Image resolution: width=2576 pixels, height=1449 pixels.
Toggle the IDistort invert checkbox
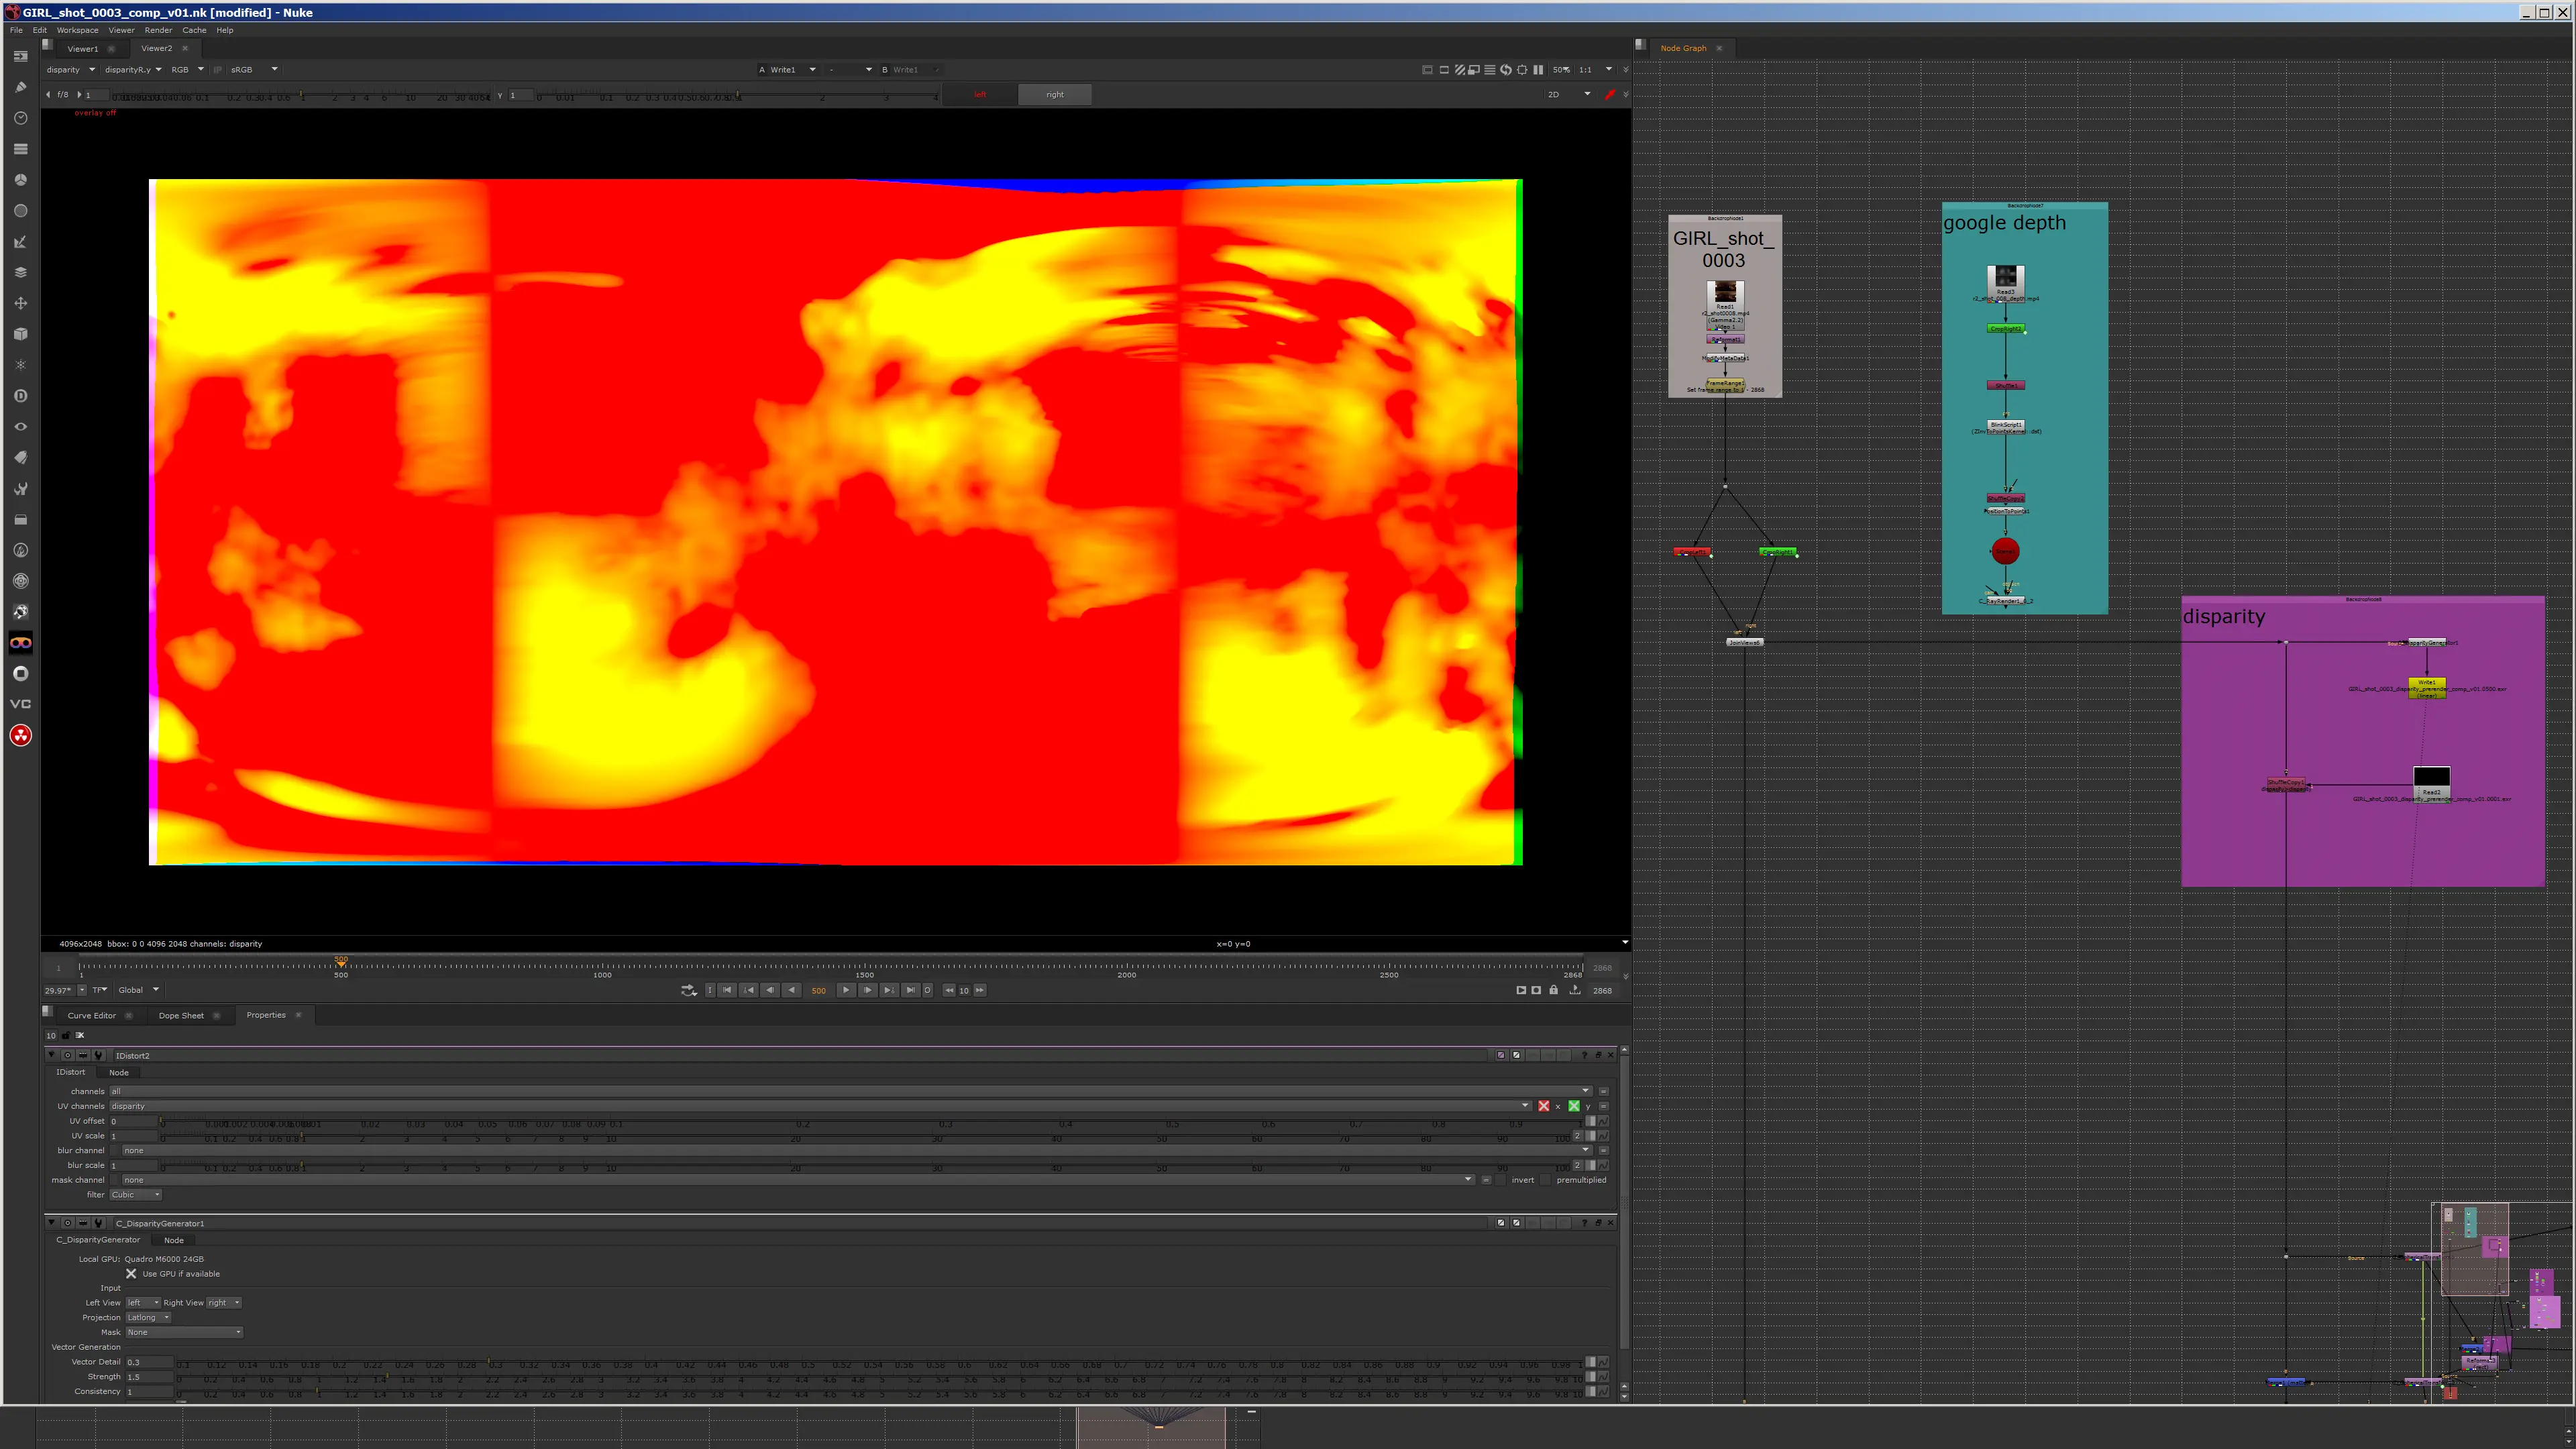pos(1503,1180)
